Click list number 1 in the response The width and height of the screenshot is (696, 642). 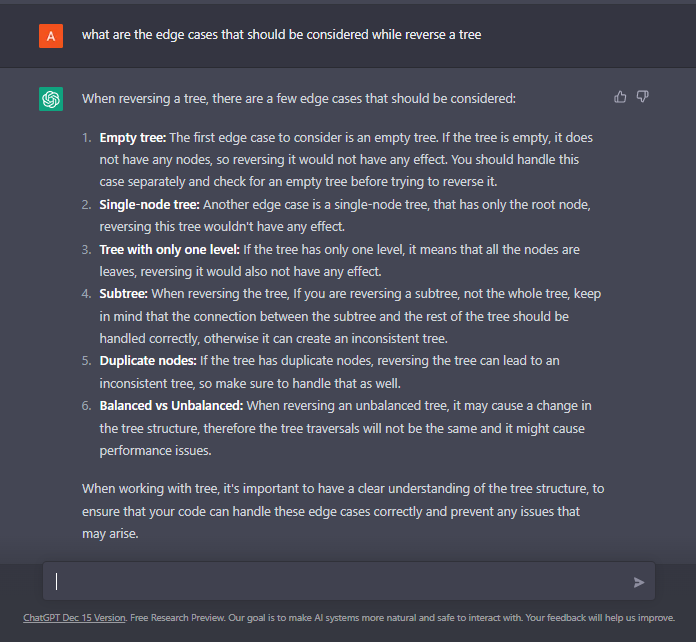[88, 137]
